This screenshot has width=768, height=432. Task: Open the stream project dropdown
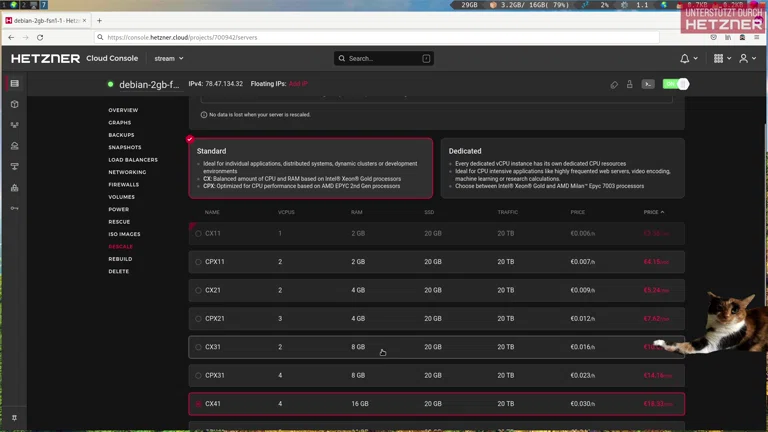169,58
